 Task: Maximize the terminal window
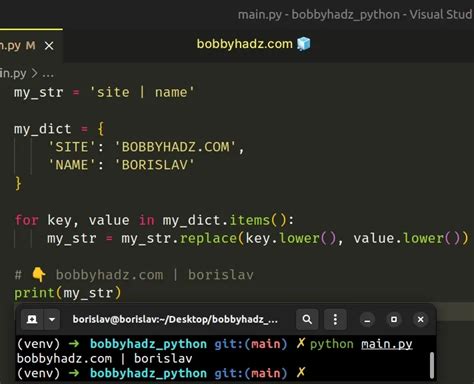point(394,320)
